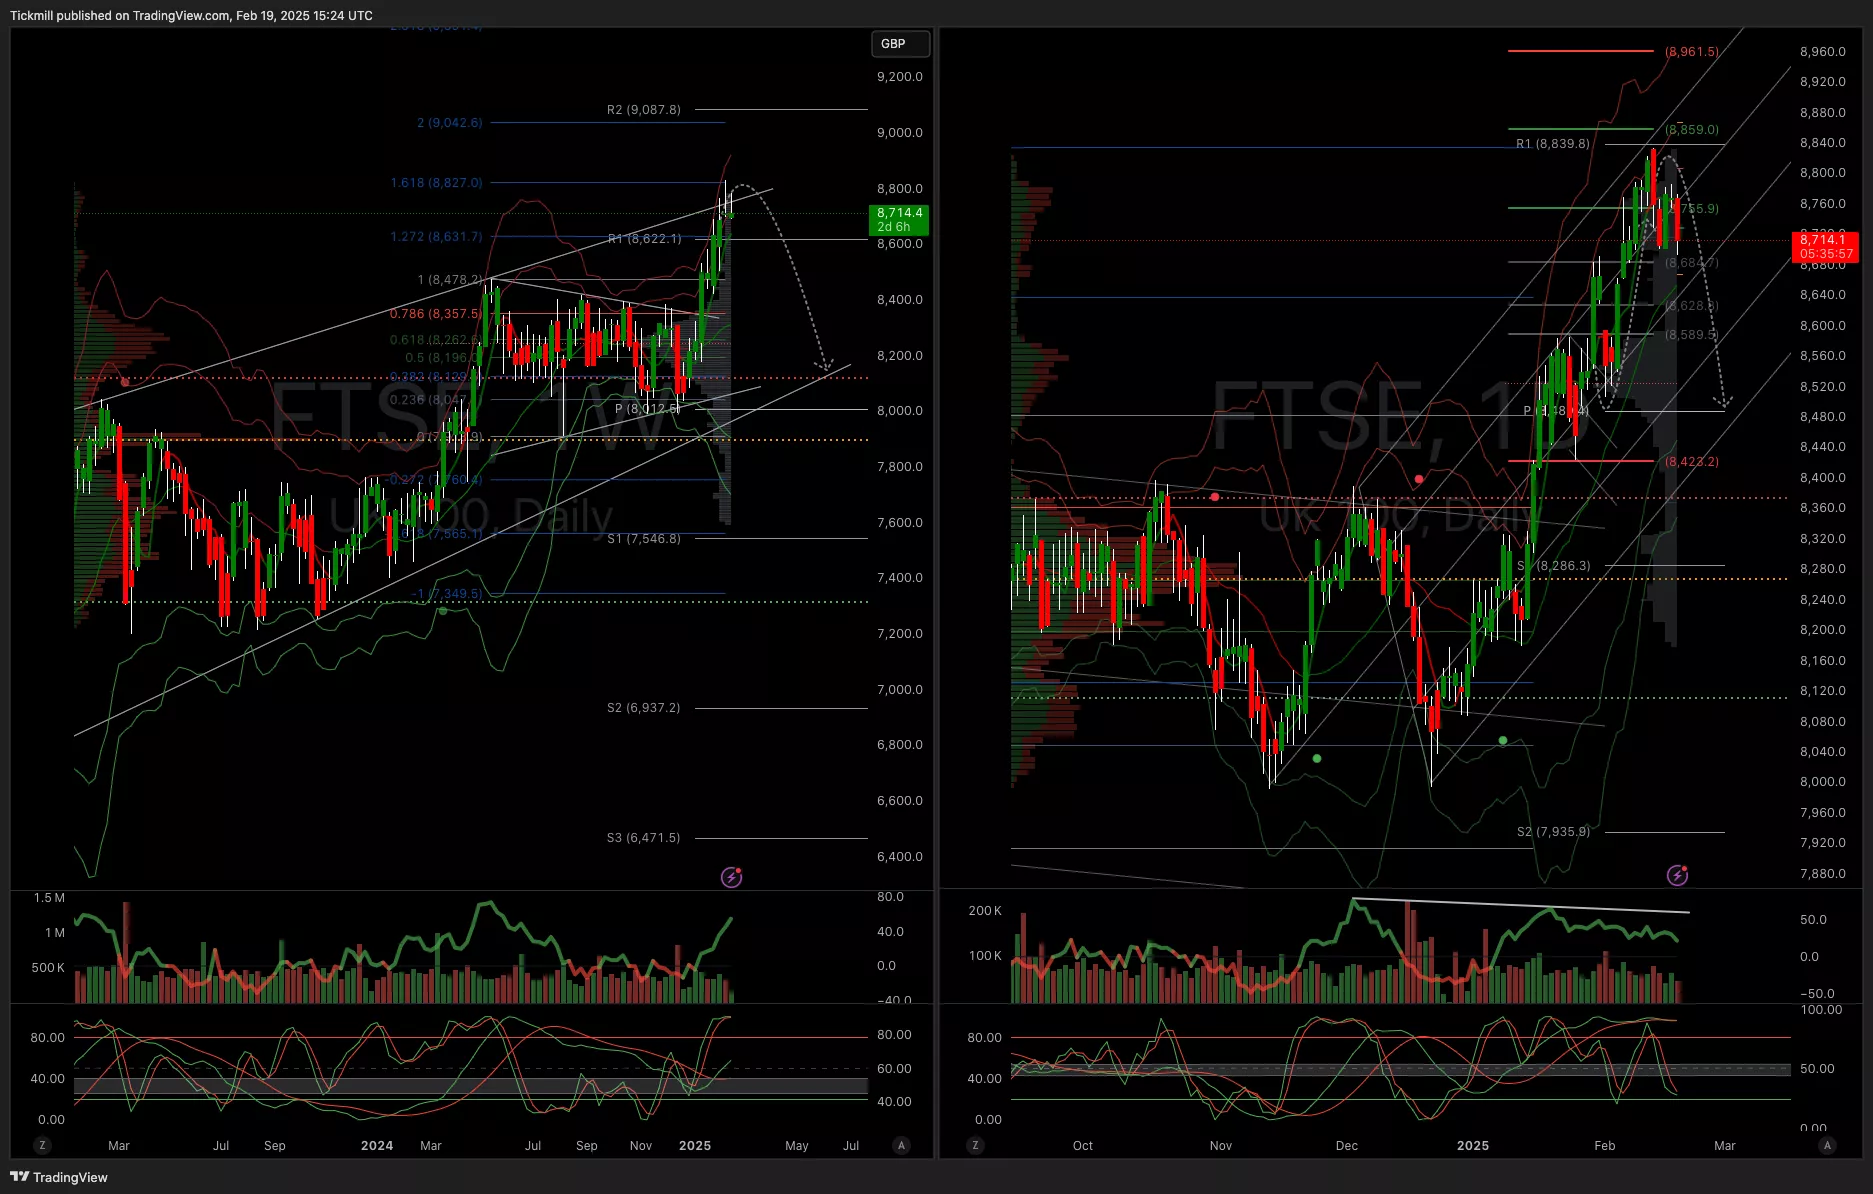Click the green 8,714.4 price label
The width and height of the screenshot is (1873, 1194).
tap(899, 219)
